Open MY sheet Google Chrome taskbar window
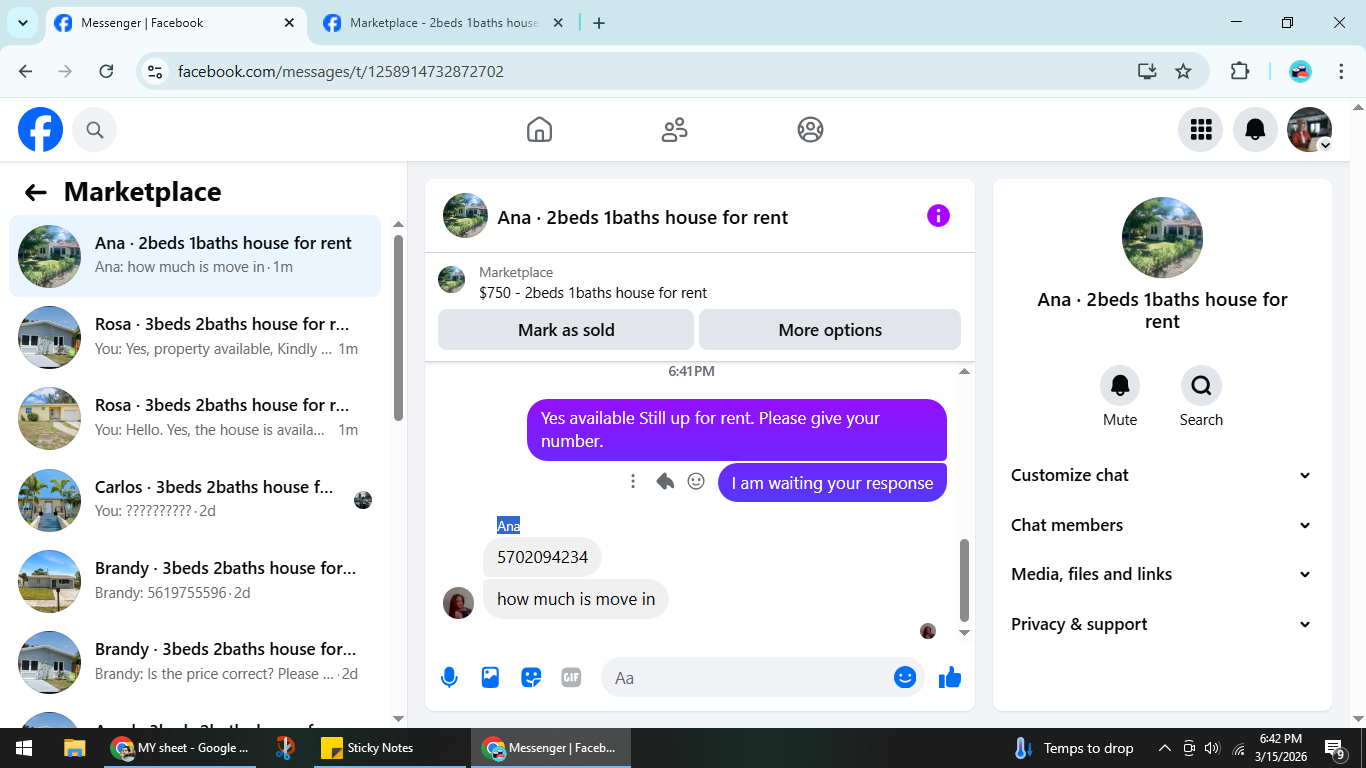 tap(180, 748)
